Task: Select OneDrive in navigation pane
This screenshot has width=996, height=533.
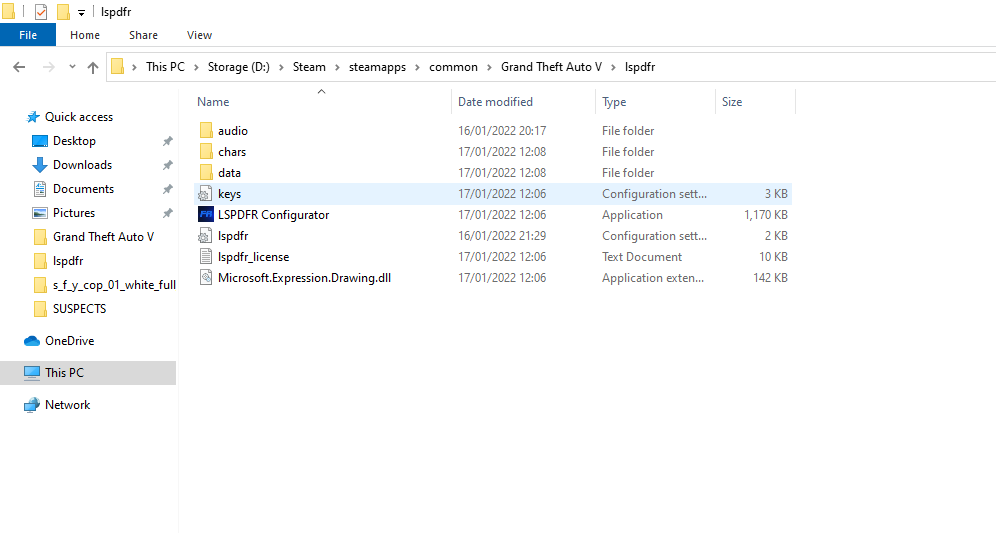Action: (x=69, y=341)
